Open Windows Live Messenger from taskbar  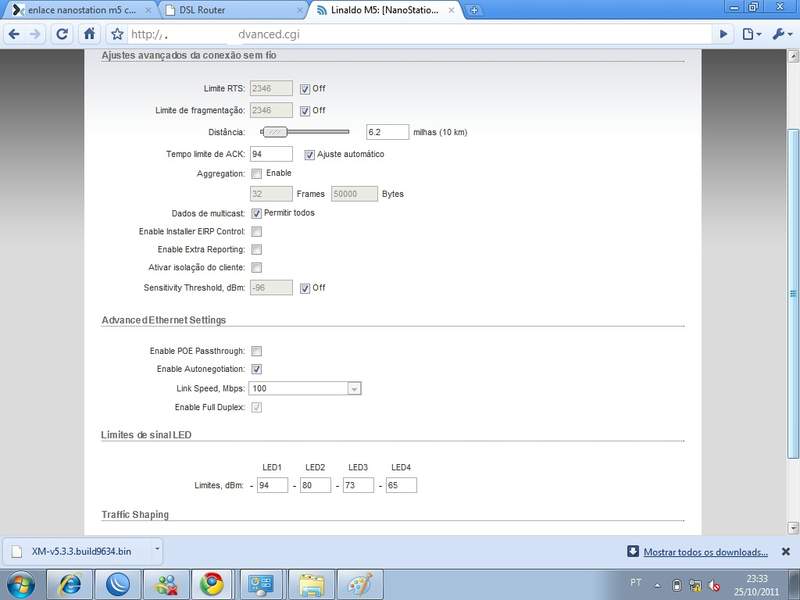point(166,585)
